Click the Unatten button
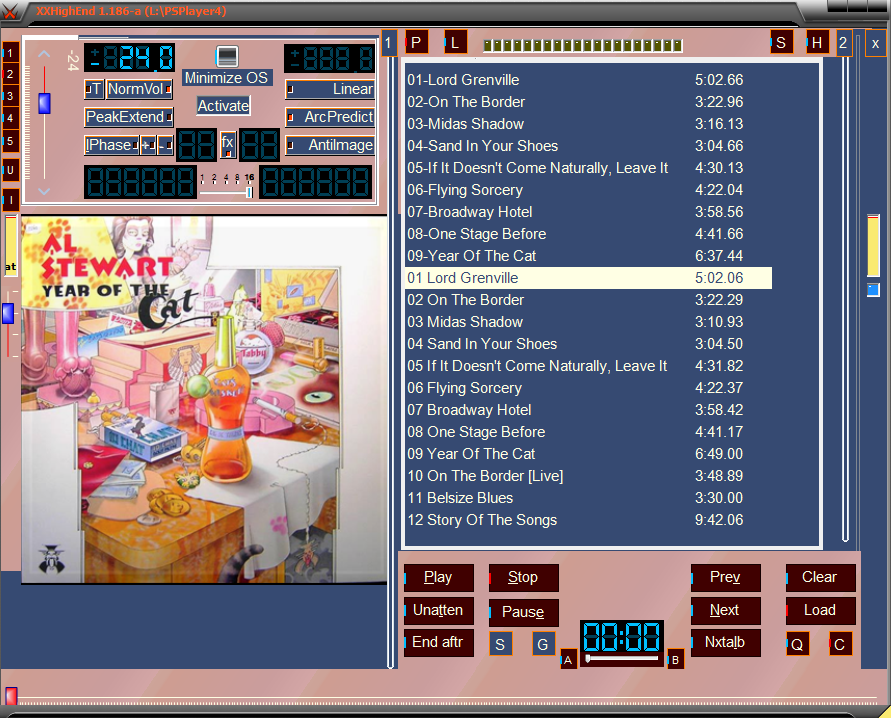This screenshot has width=891, height=718. (439, 610)
